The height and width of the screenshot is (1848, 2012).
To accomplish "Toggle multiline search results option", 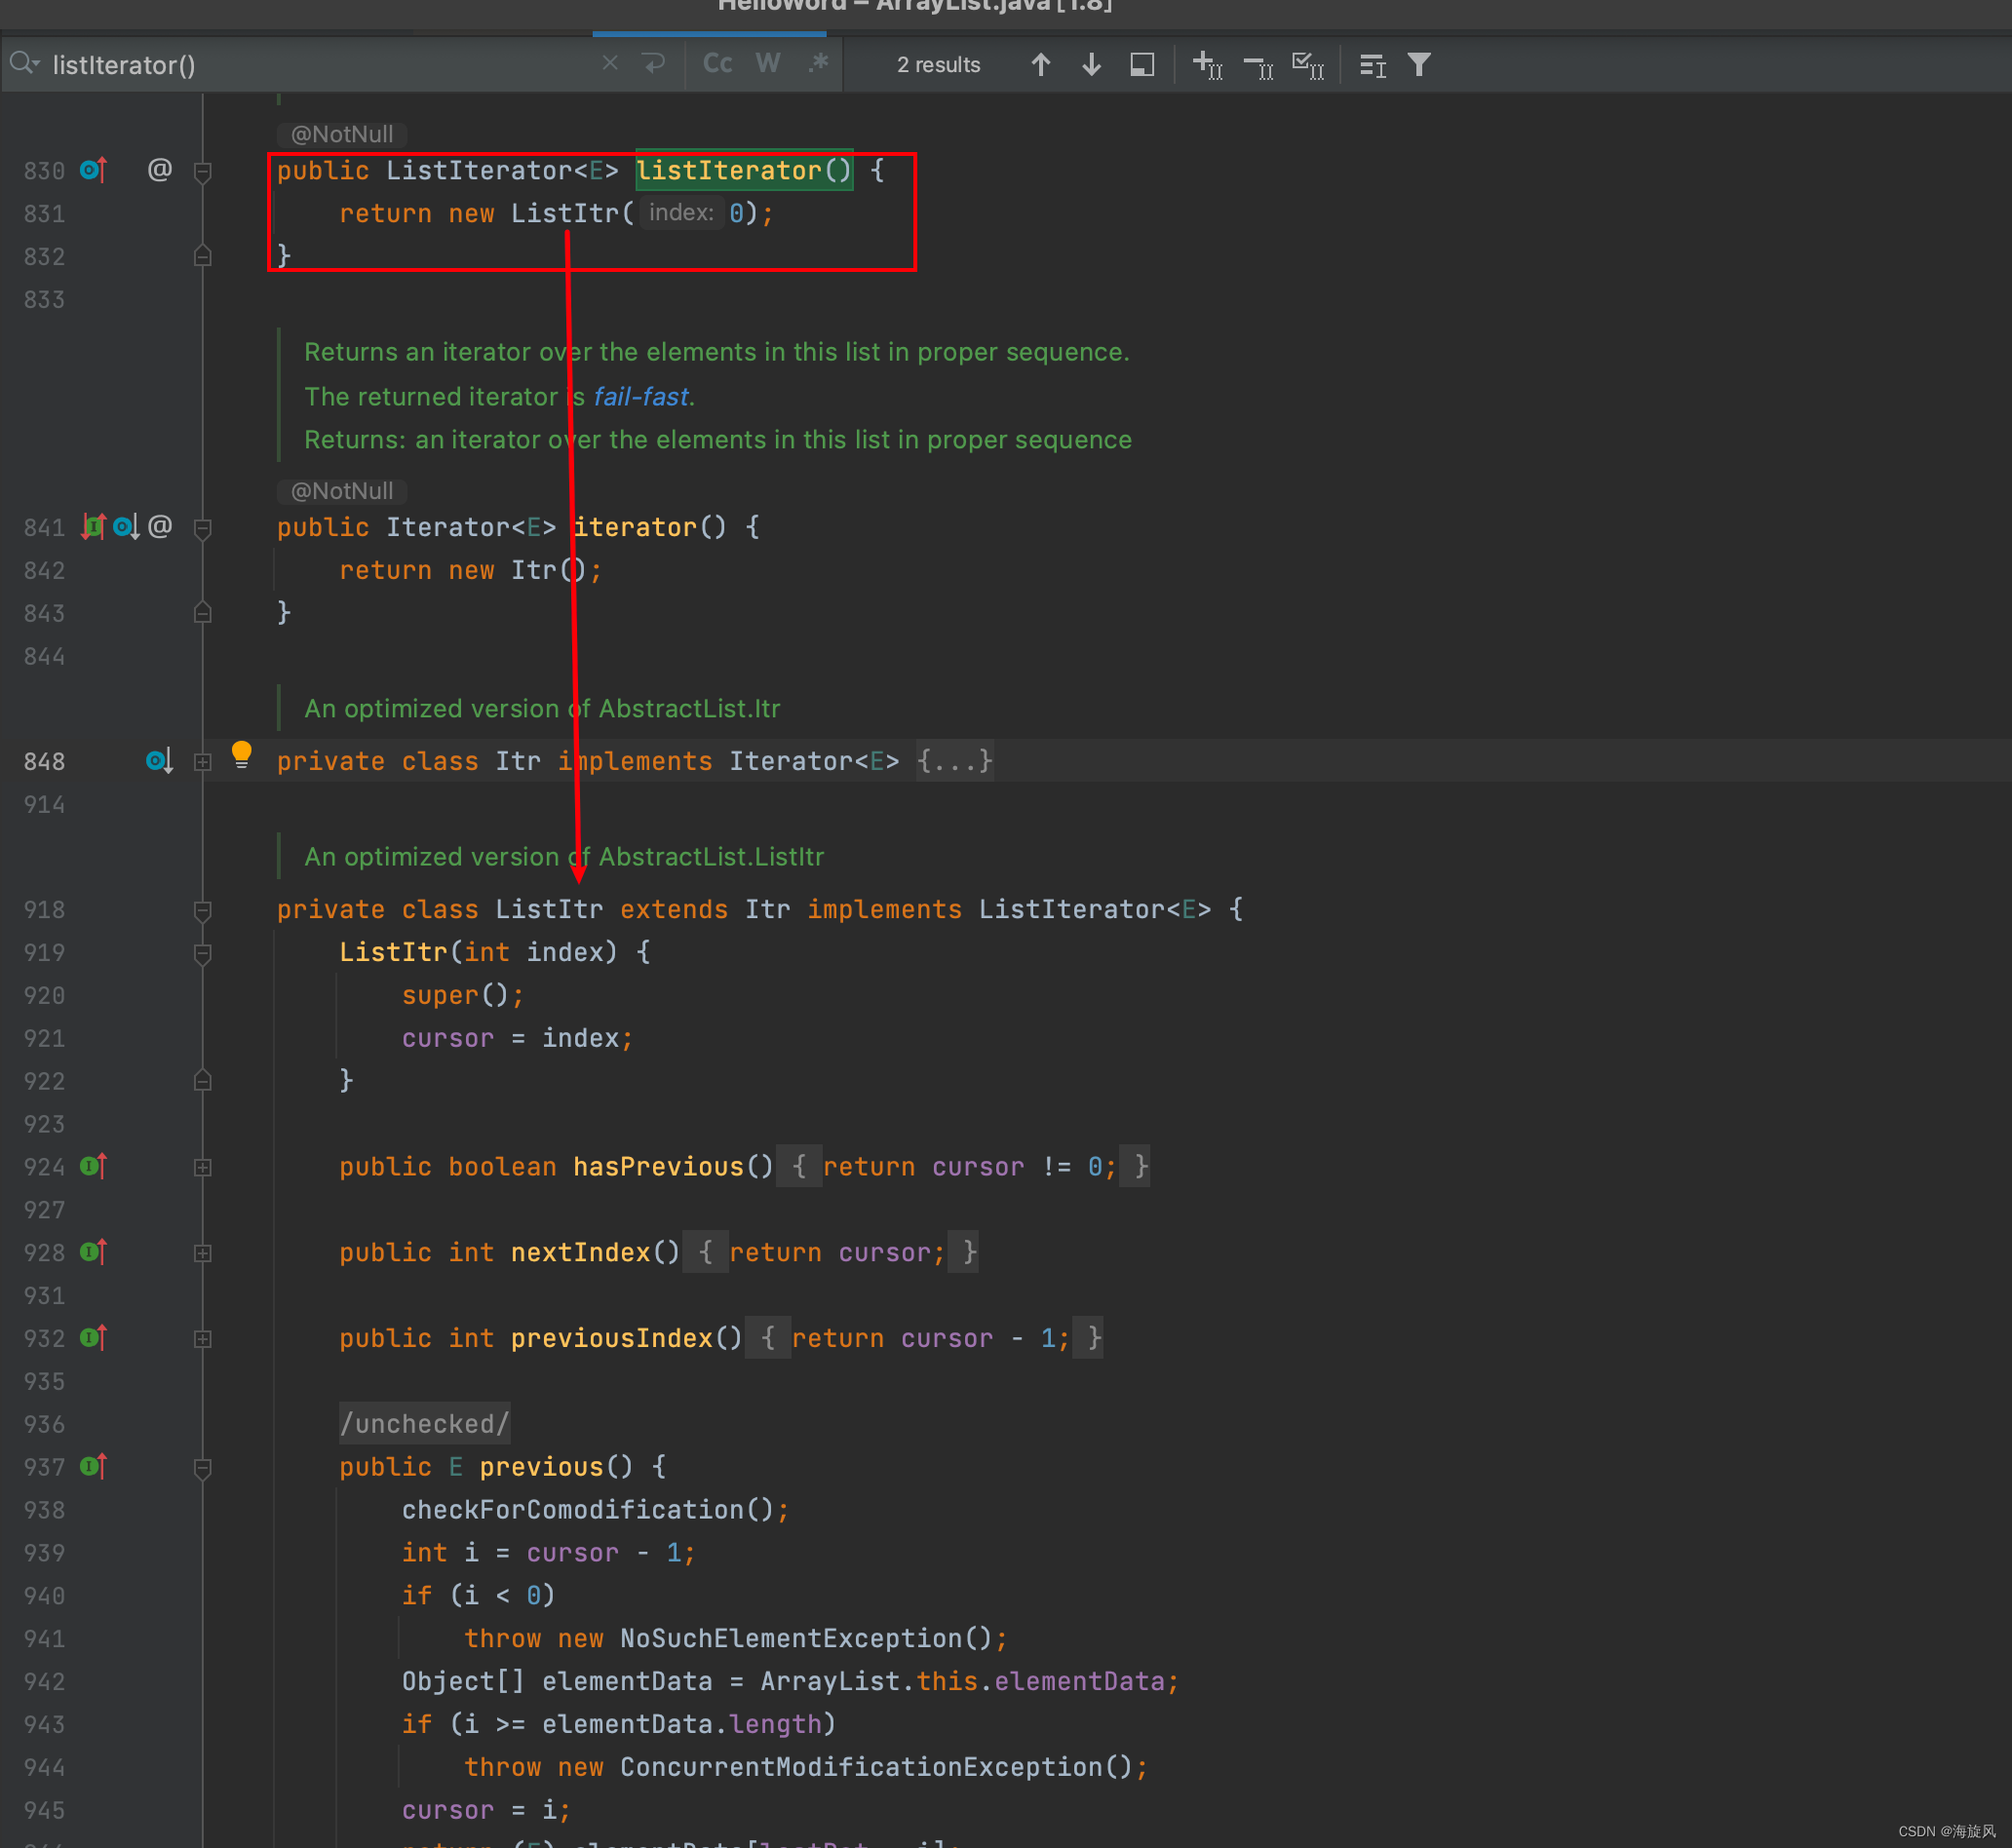I will click(1373, 65).
